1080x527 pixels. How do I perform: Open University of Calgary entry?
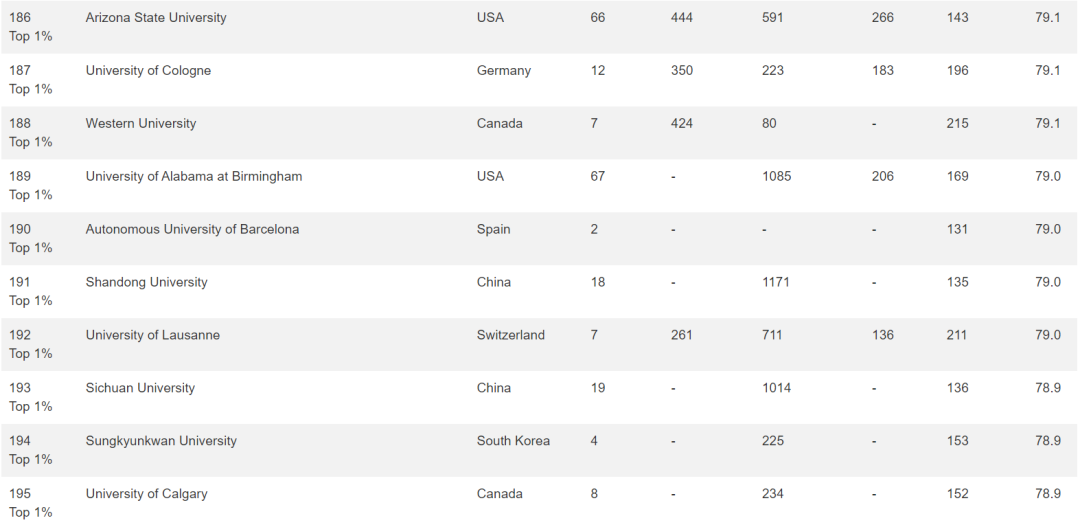coord(146,494)
